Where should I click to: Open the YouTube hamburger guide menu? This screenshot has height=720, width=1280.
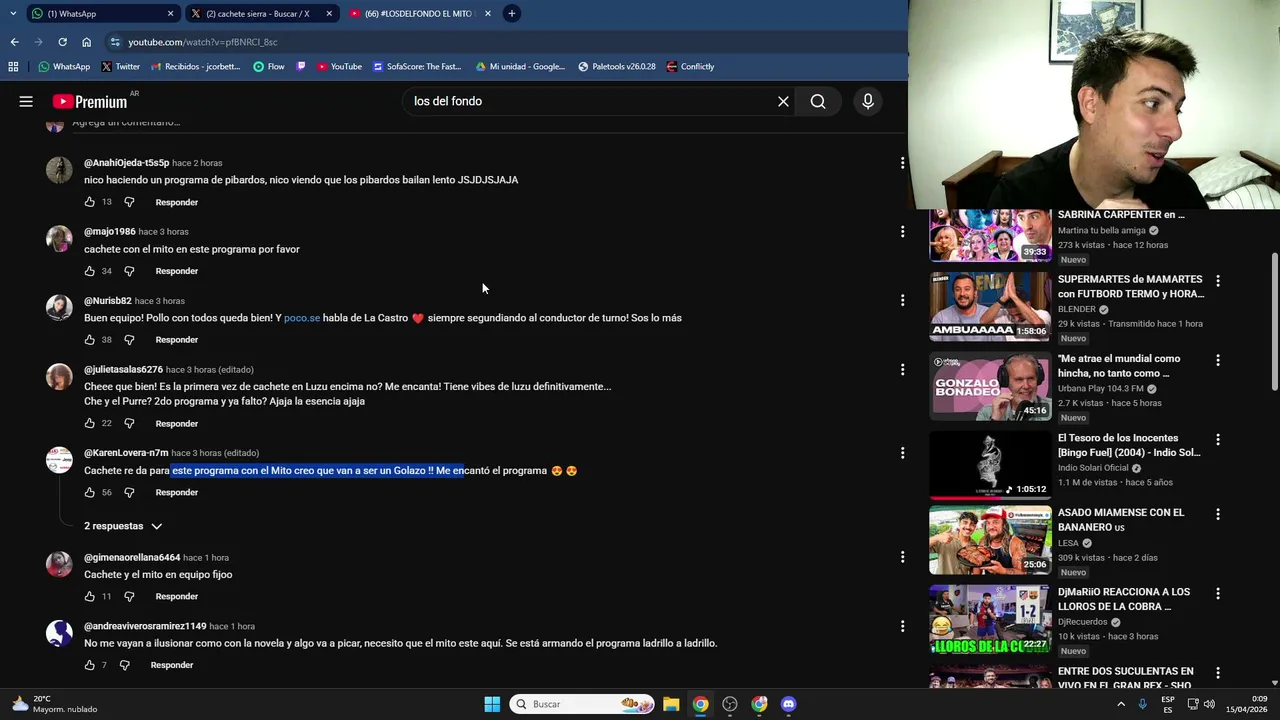26,101
